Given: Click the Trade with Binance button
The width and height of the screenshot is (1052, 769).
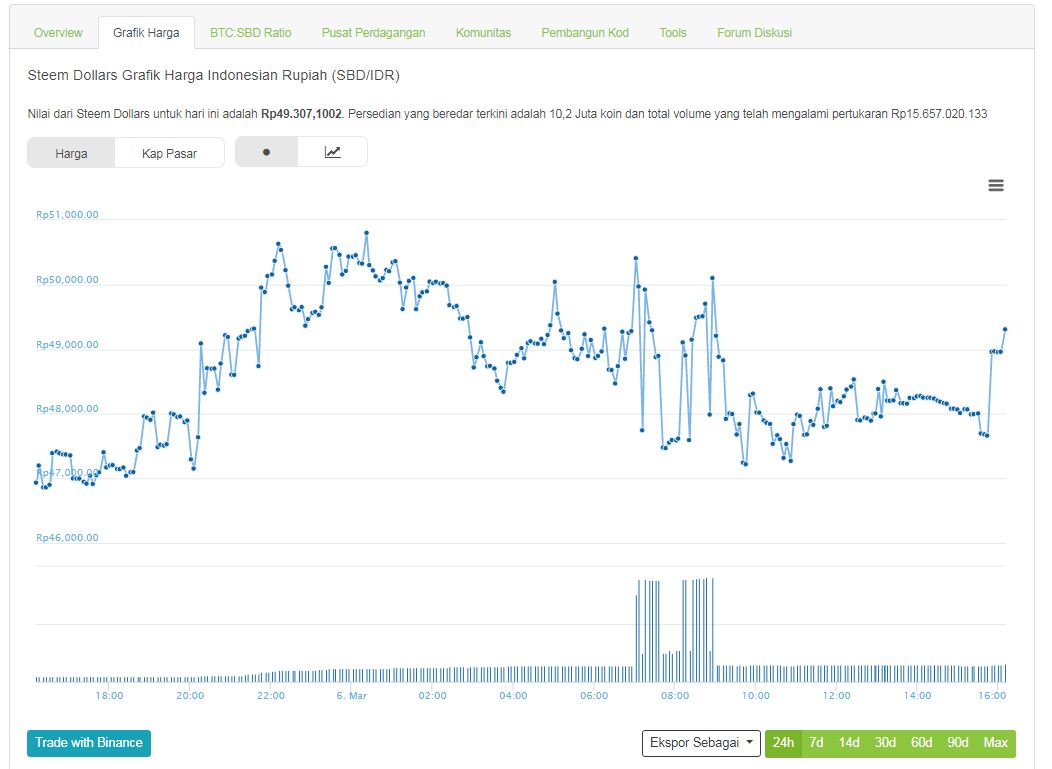Looking at the screenshot, I should point(89,743).
